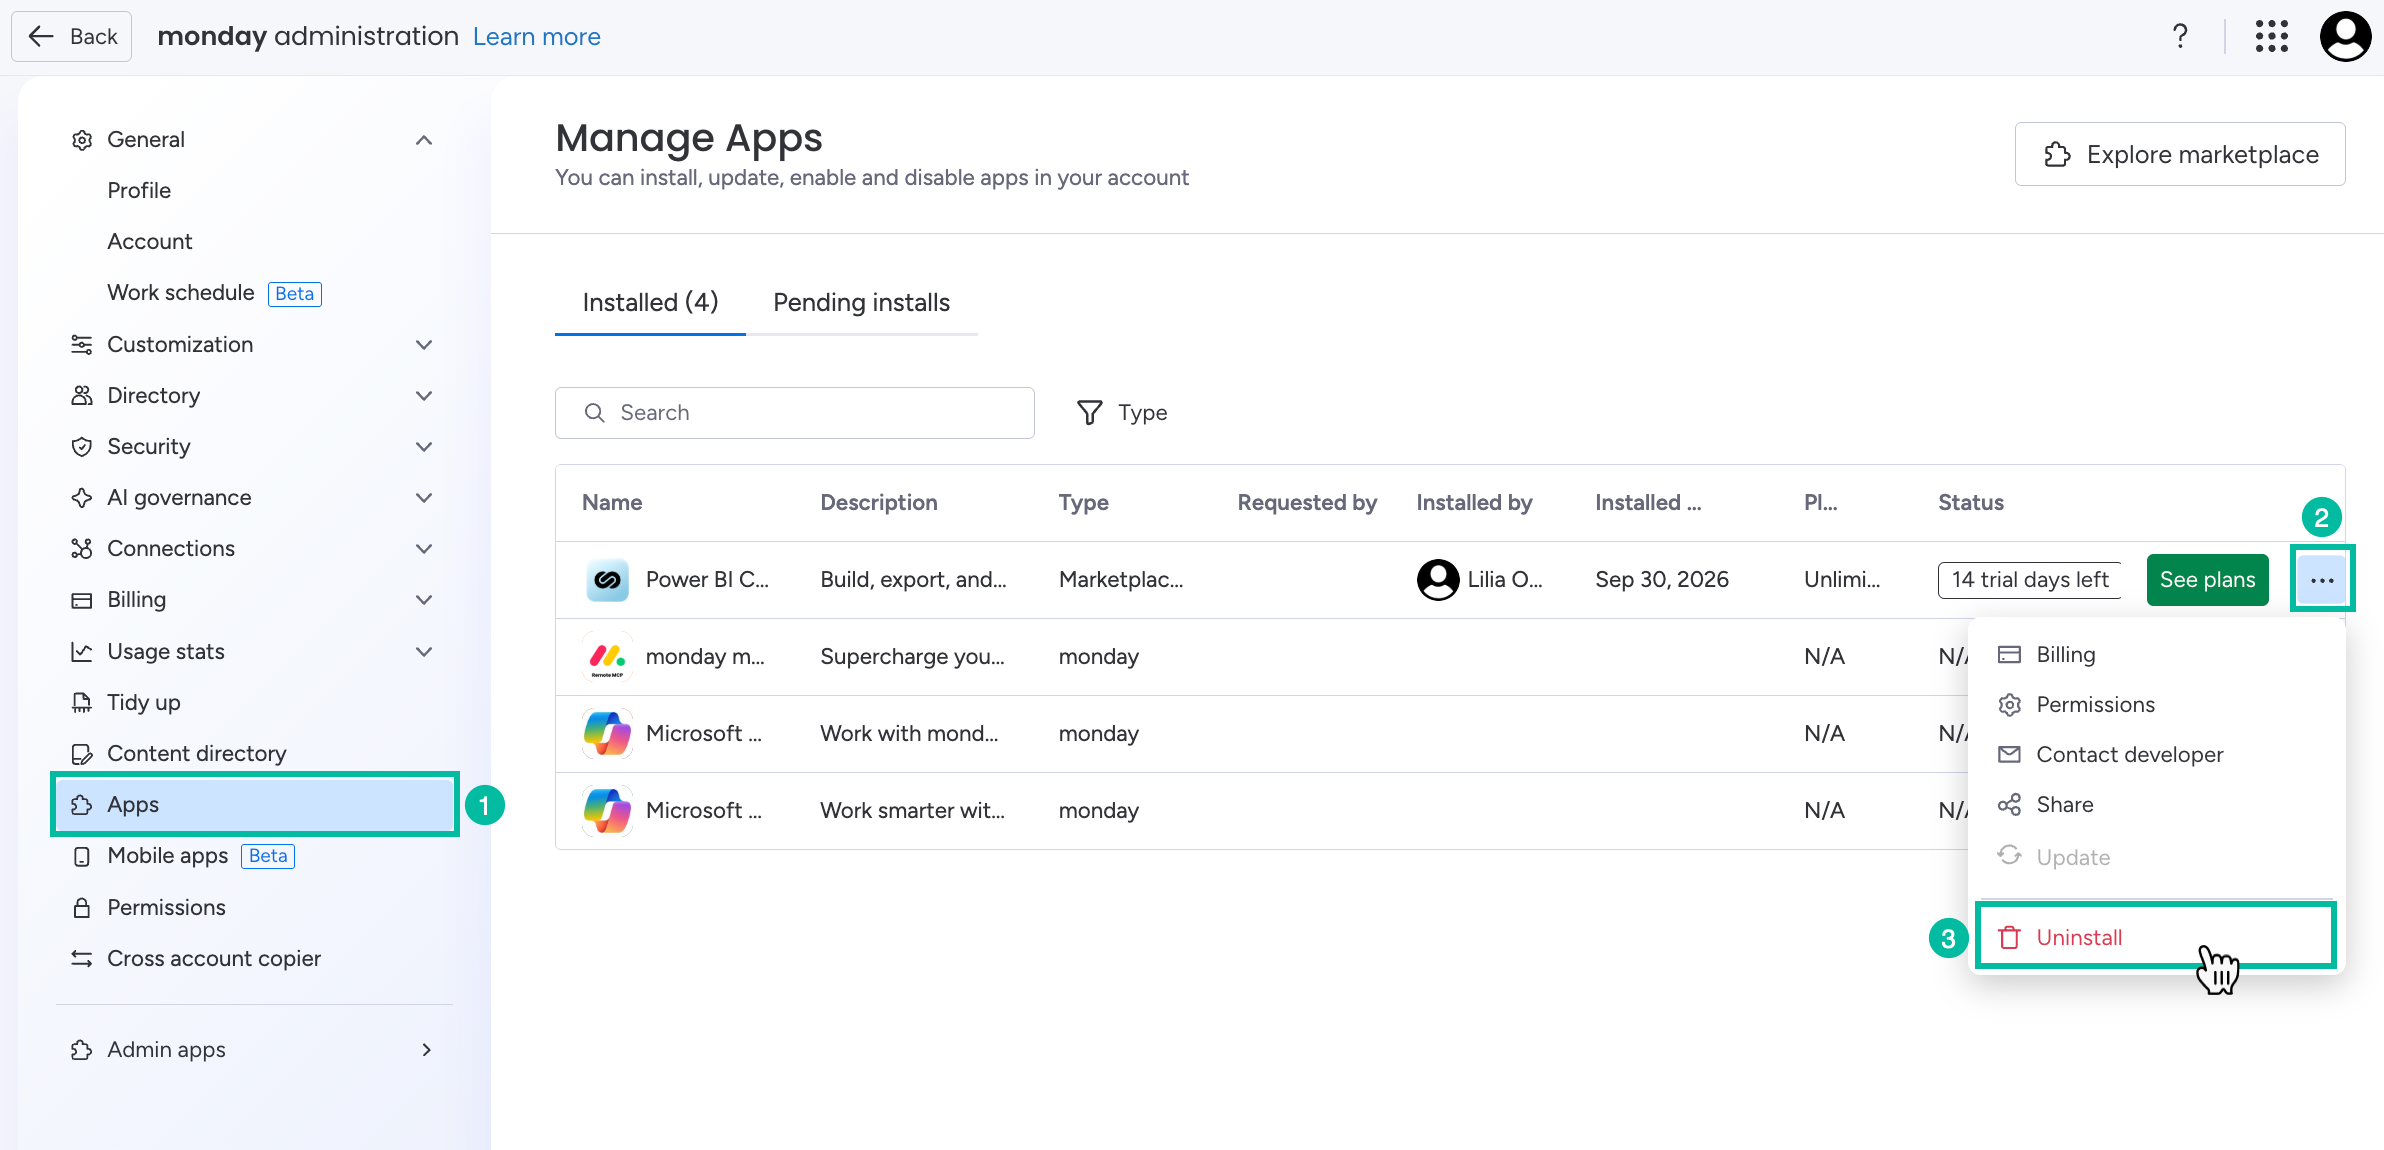
Task: Open the Apps sidebar item
Action: (x=255, y=805)
